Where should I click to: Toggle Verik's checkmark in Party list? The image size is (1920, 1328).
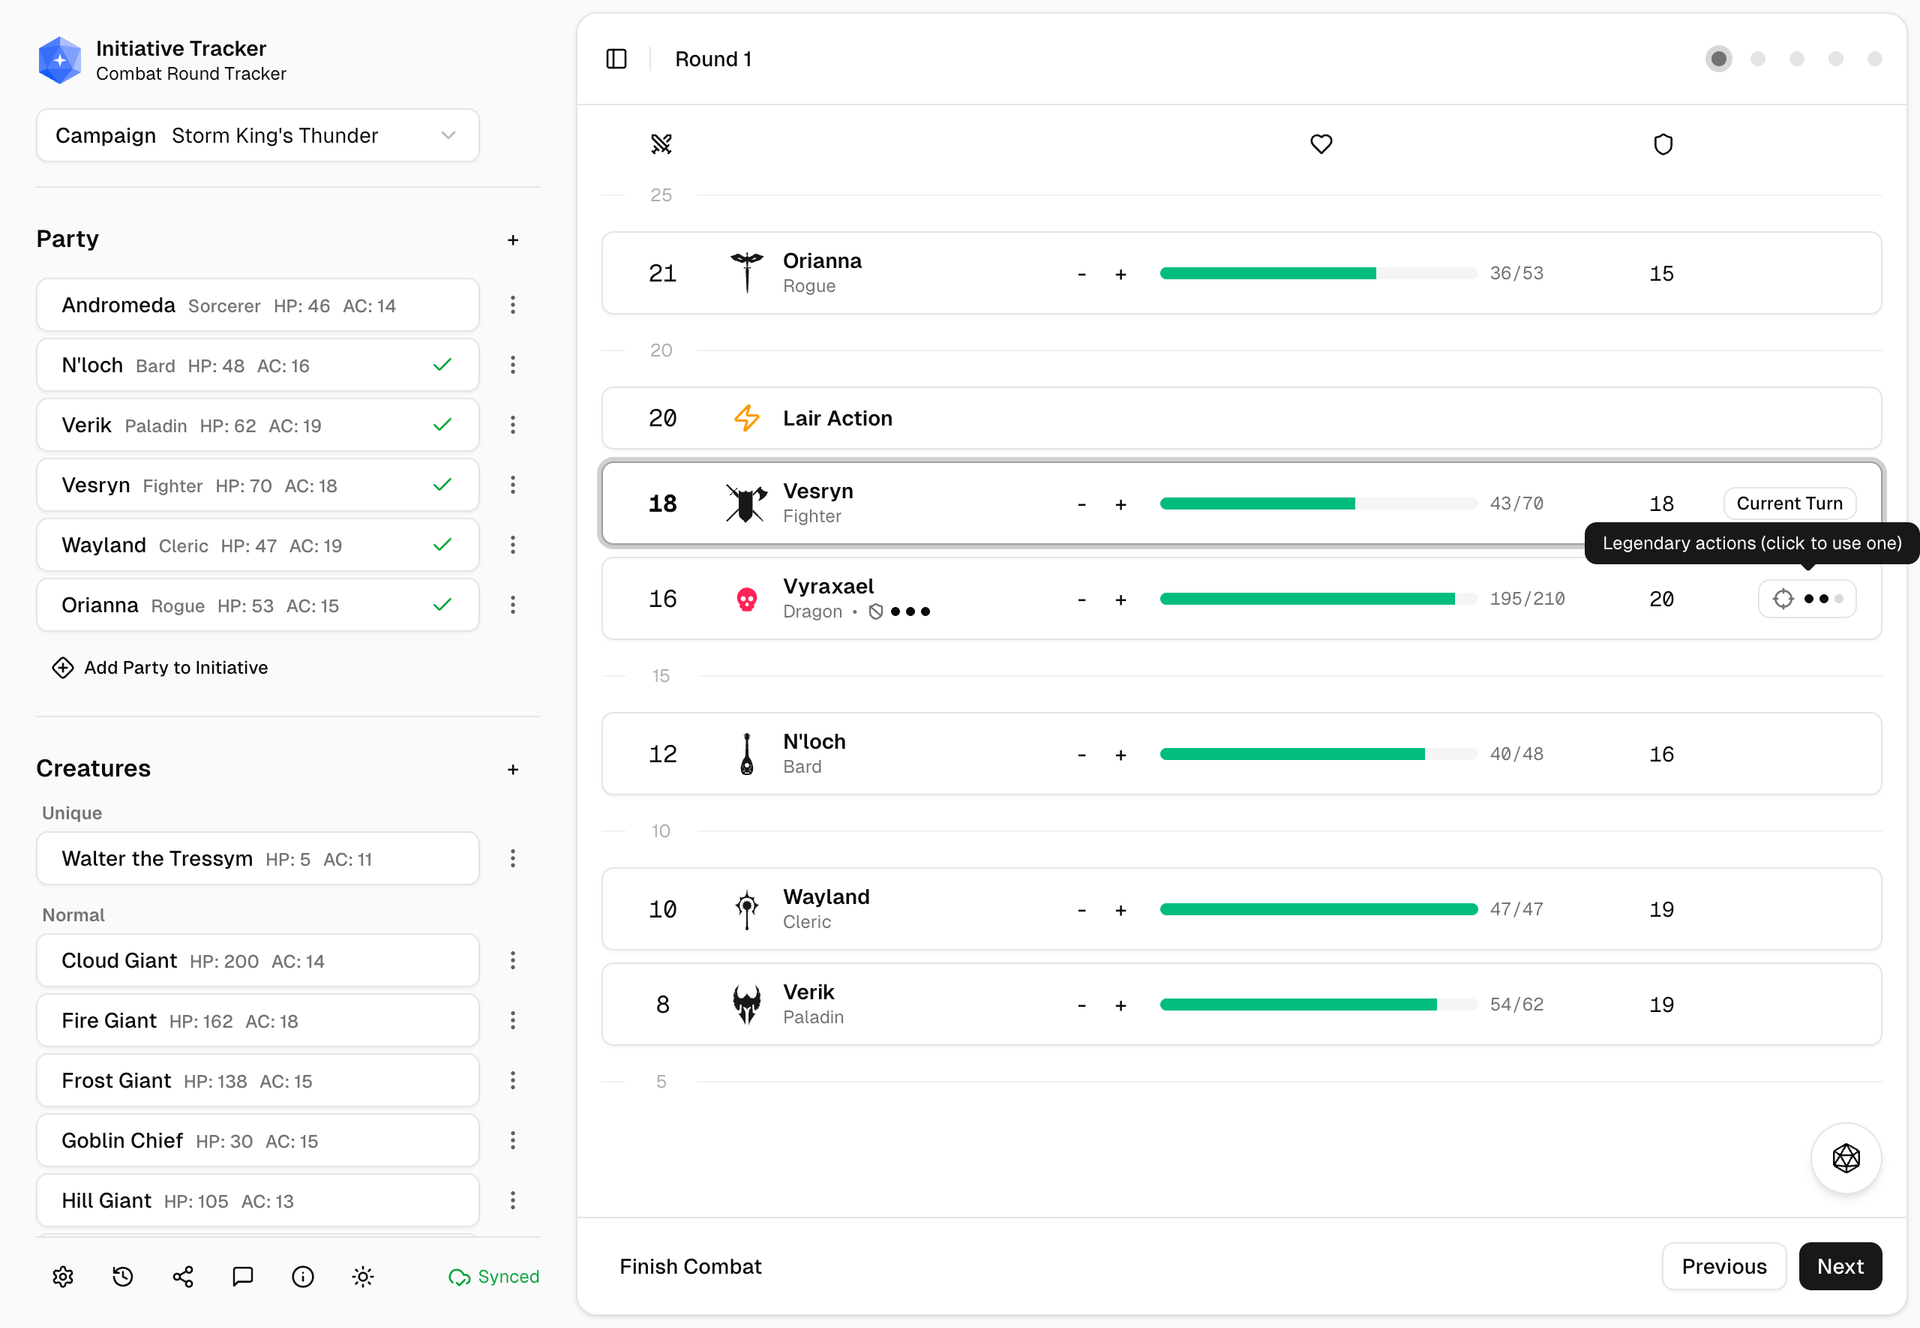click(x=442, y=425)
